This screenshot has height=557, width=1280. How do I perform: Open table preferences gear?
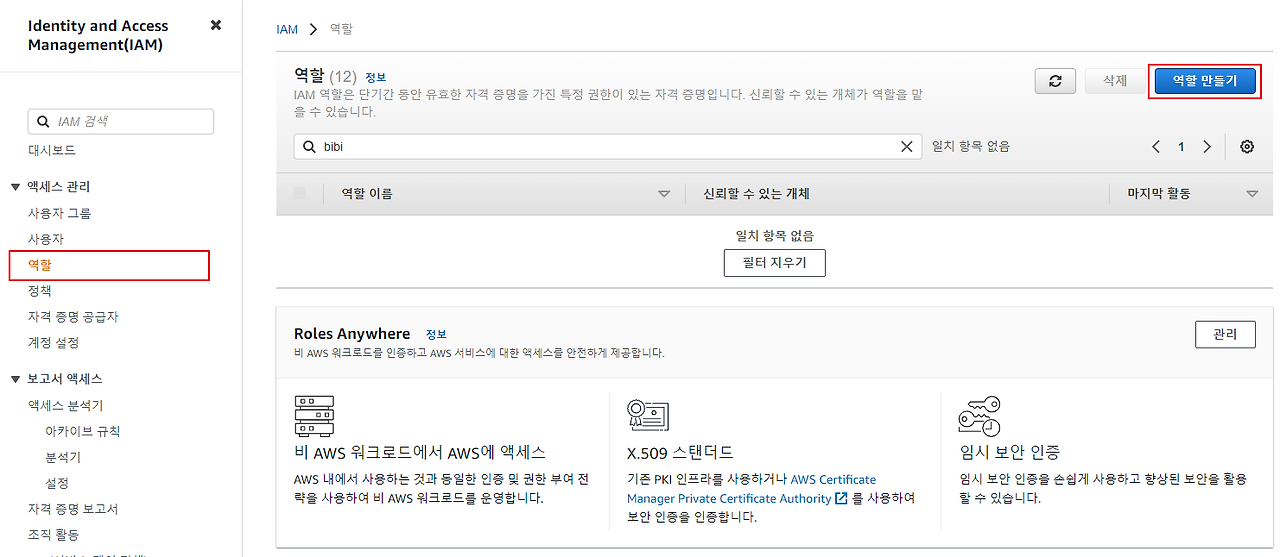click(1247, 147)
